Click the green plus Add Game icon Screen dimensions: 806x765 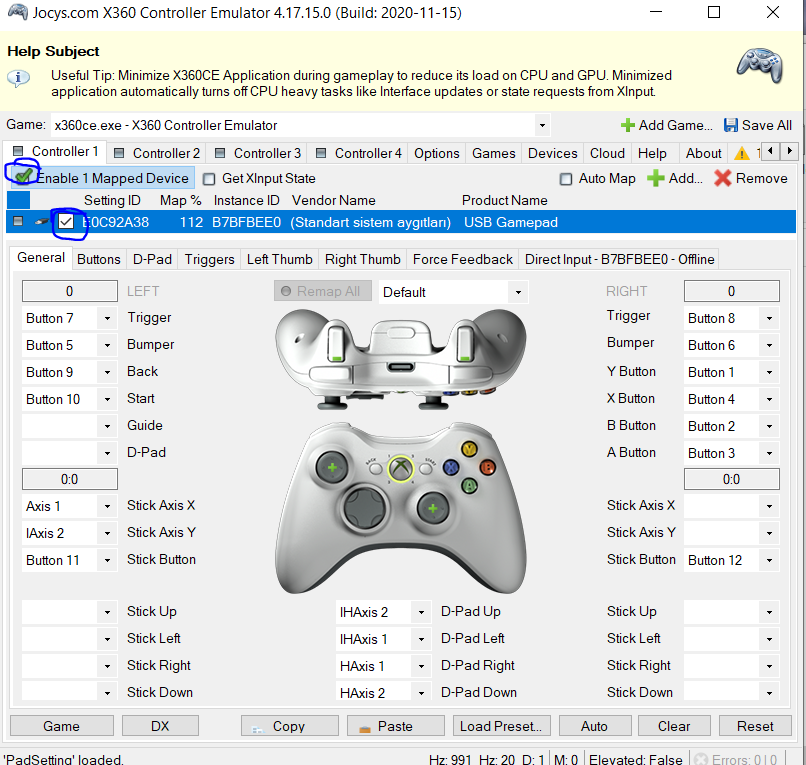(x=628, y=125)
